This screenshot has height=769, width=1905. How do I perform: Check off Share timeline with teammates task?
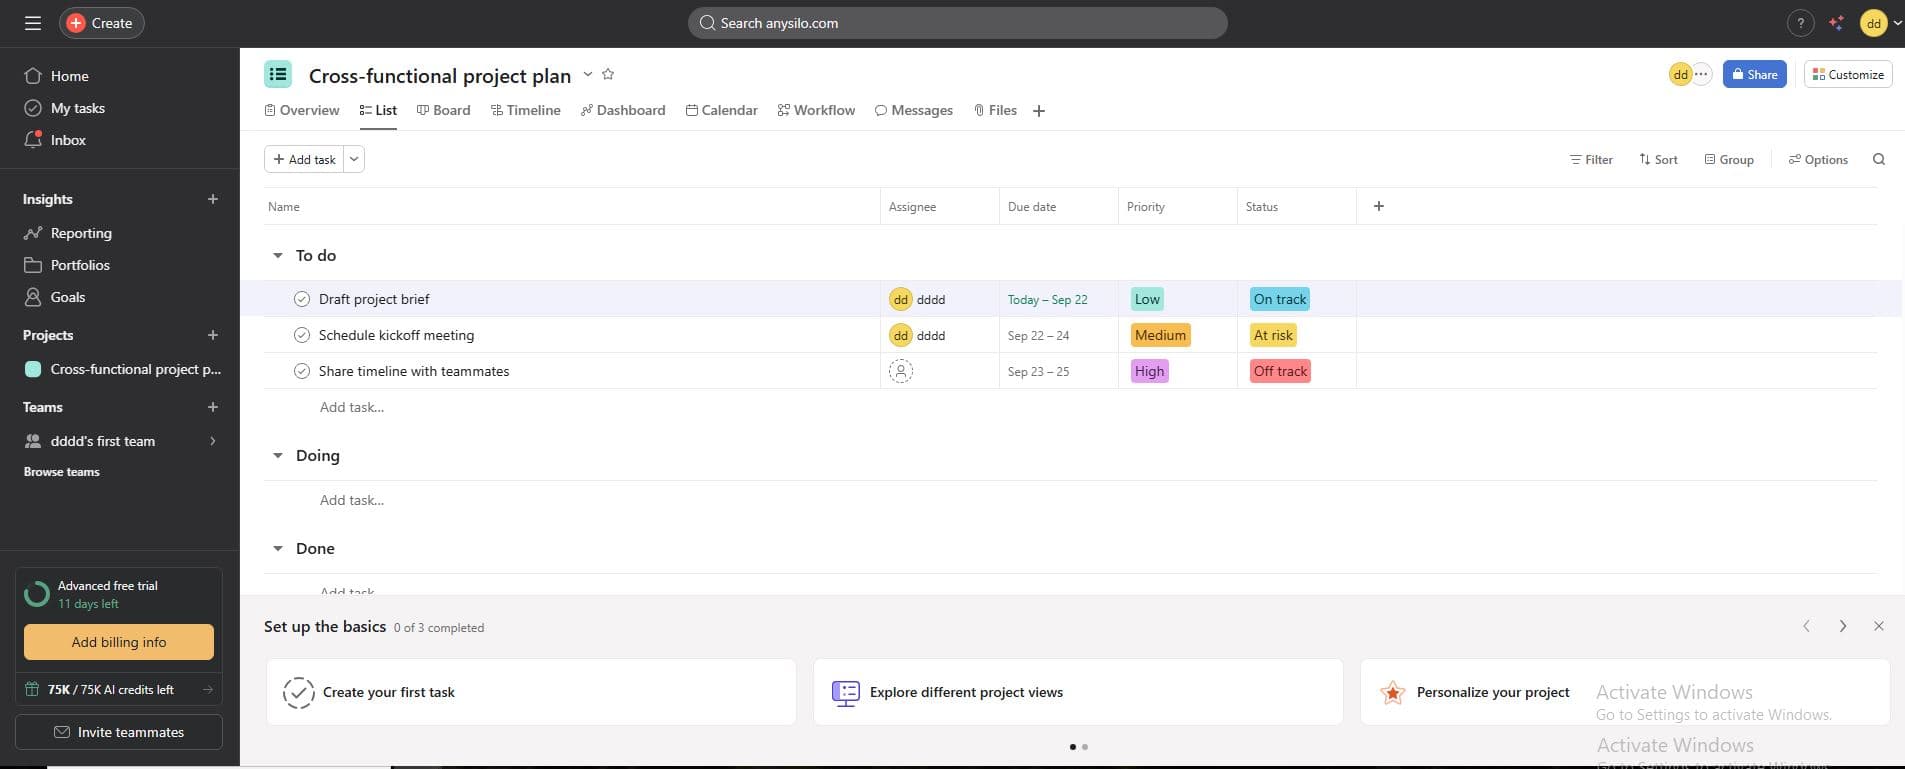301,371
